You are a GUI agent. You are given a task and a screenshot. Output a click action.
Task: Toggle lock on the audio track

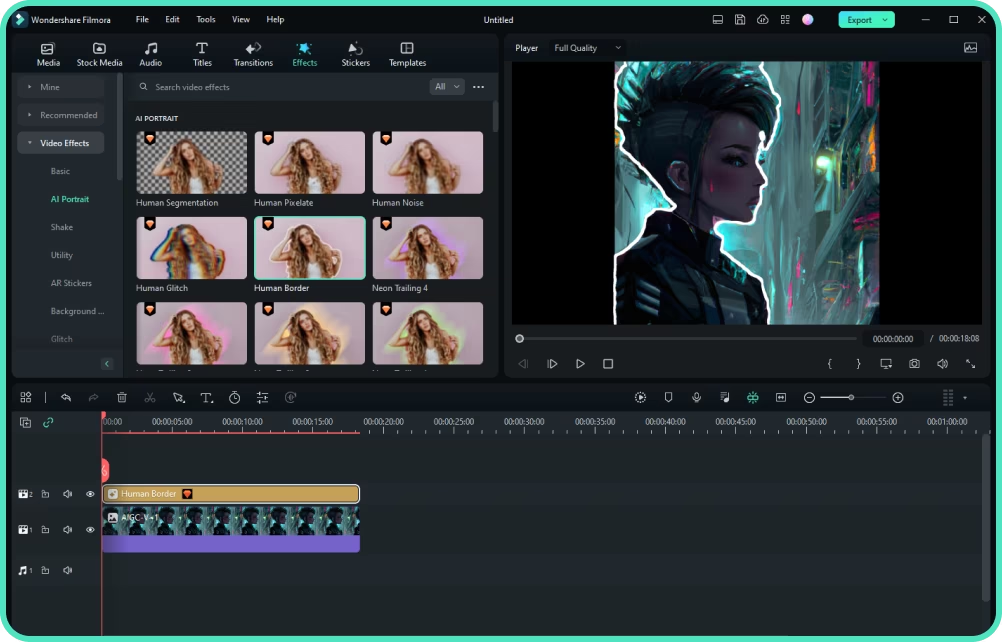(45, 570)
